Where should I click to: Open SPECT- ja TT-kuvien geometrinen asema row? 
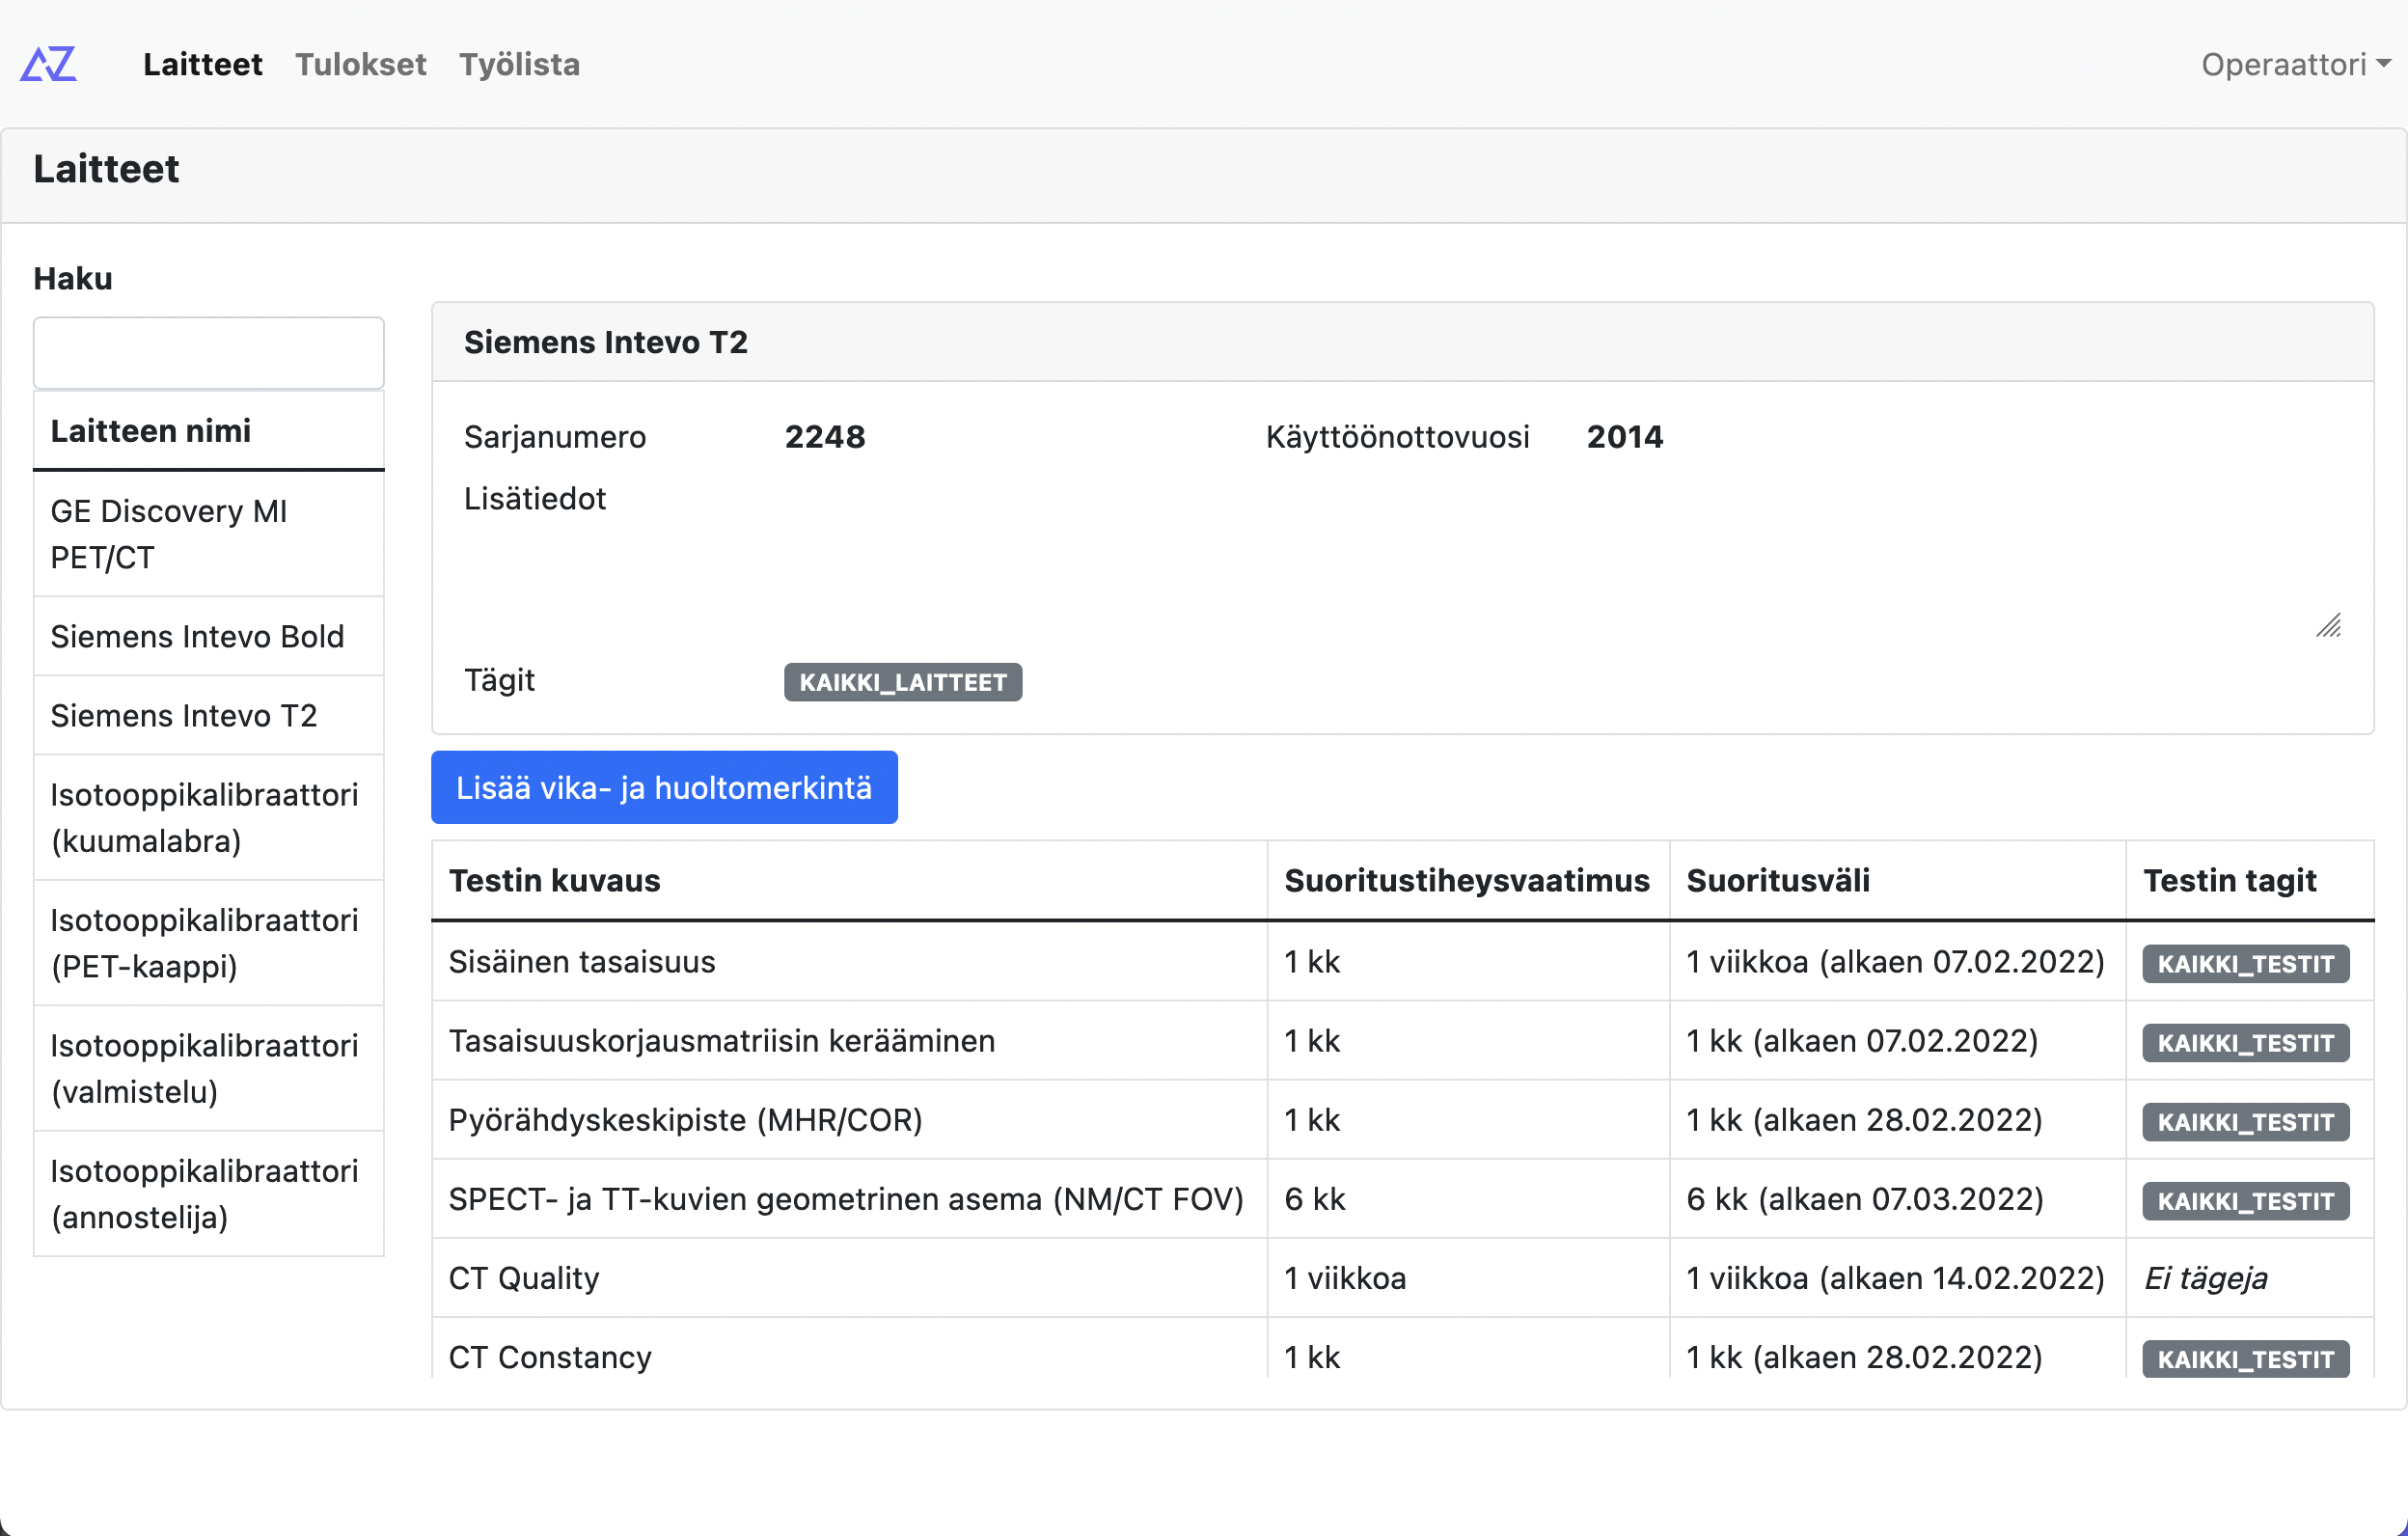1402,1199
